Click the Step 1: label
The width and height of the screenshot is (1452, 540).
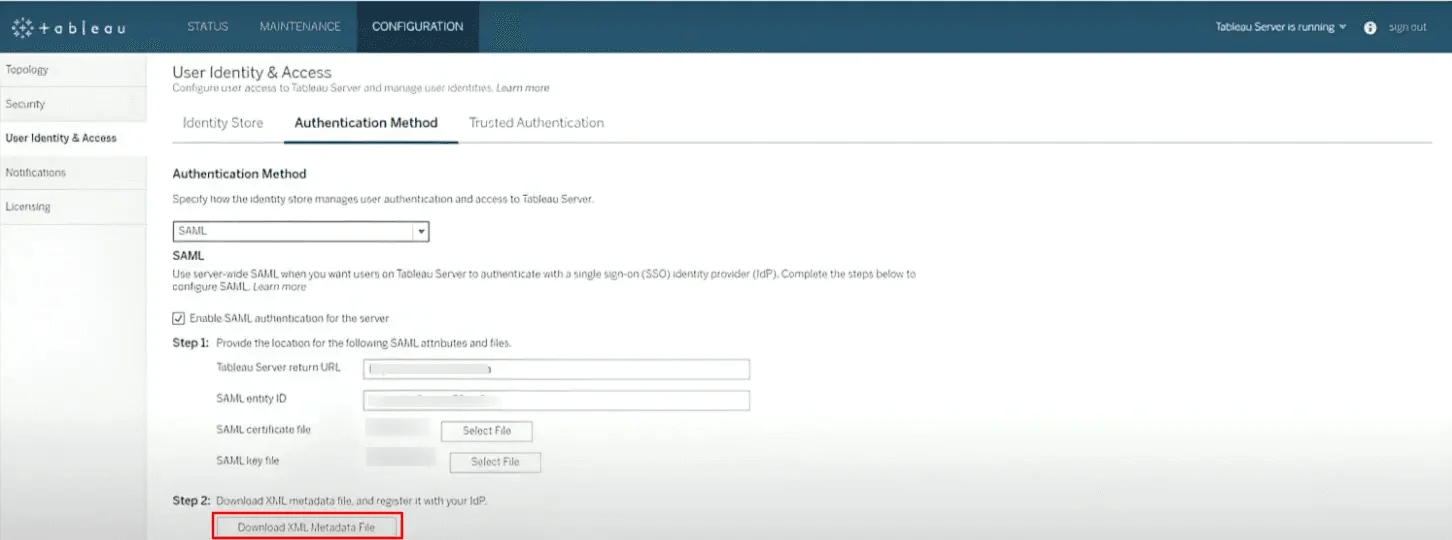pyautogui.click(x=191, y=343)
